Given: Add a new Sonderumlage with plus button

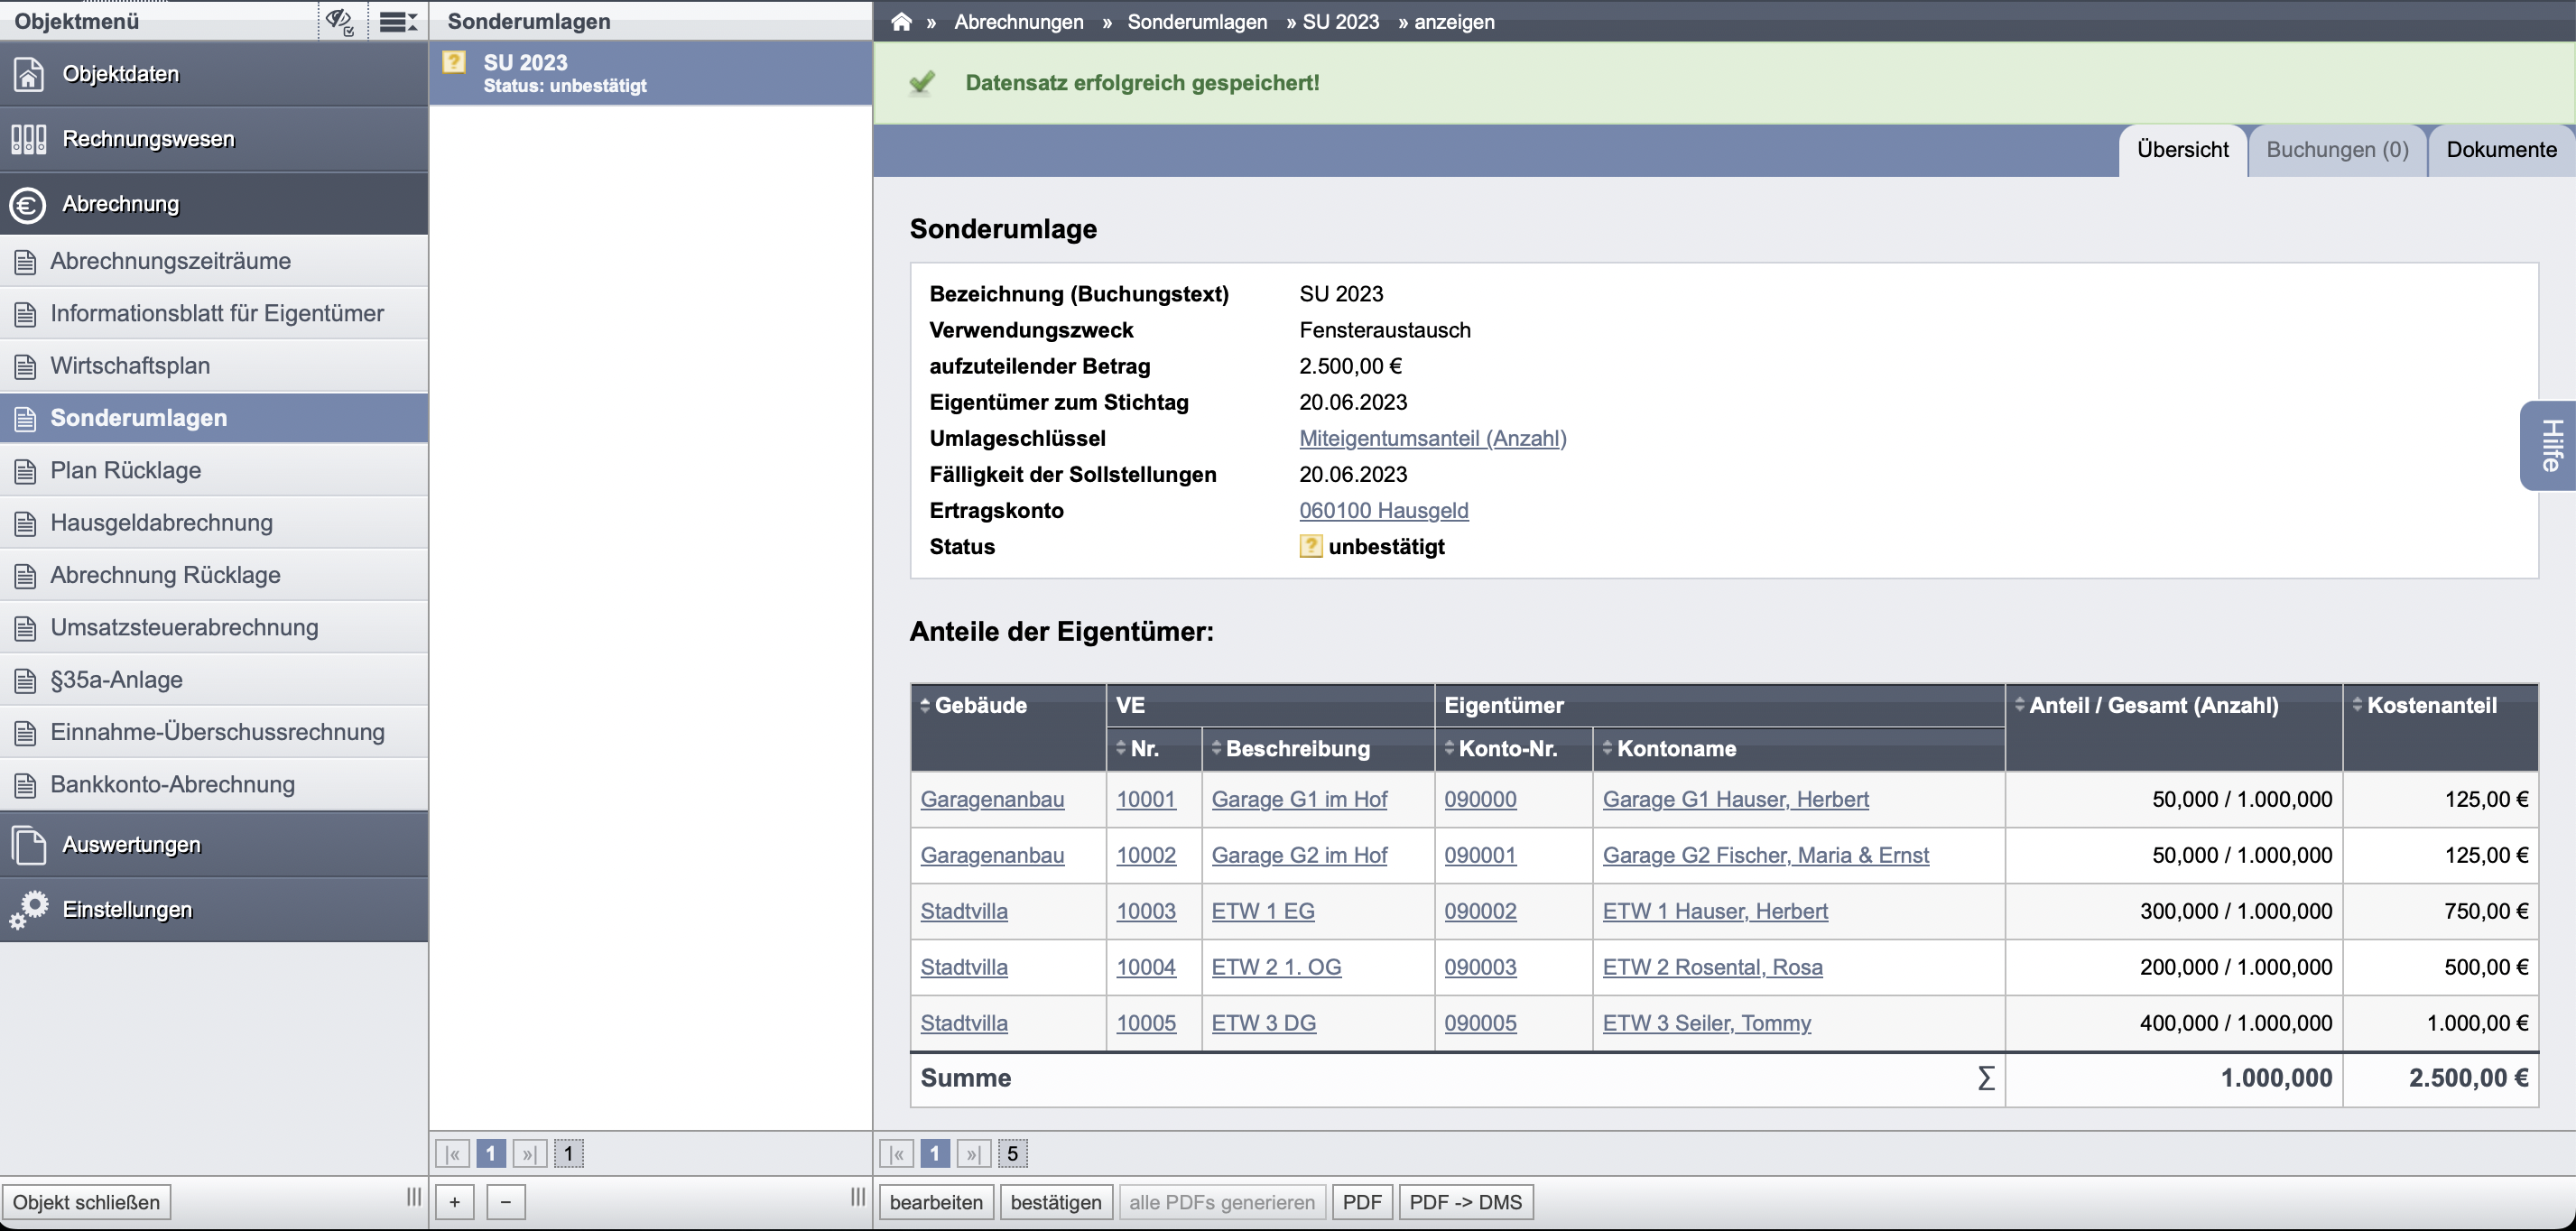Looking at the screenshot, I should 454,1202.
